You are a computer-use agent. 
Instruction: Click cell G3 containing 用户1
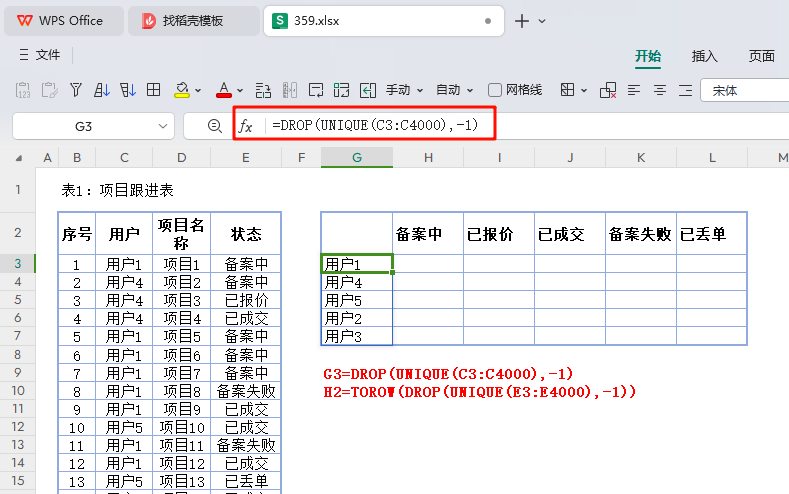(x=357, y=264)
